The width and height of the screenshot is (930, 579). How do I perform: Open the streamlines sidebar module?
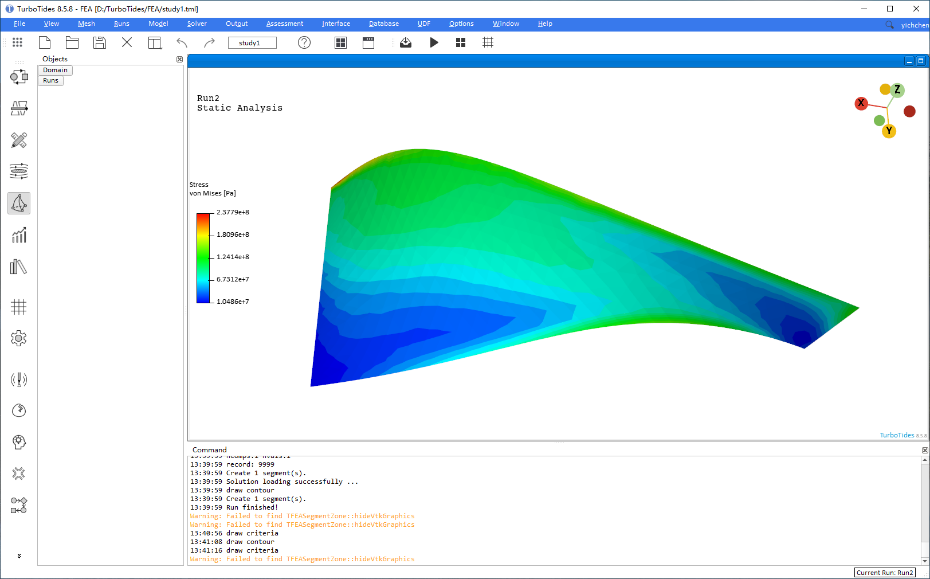point(19,171)
